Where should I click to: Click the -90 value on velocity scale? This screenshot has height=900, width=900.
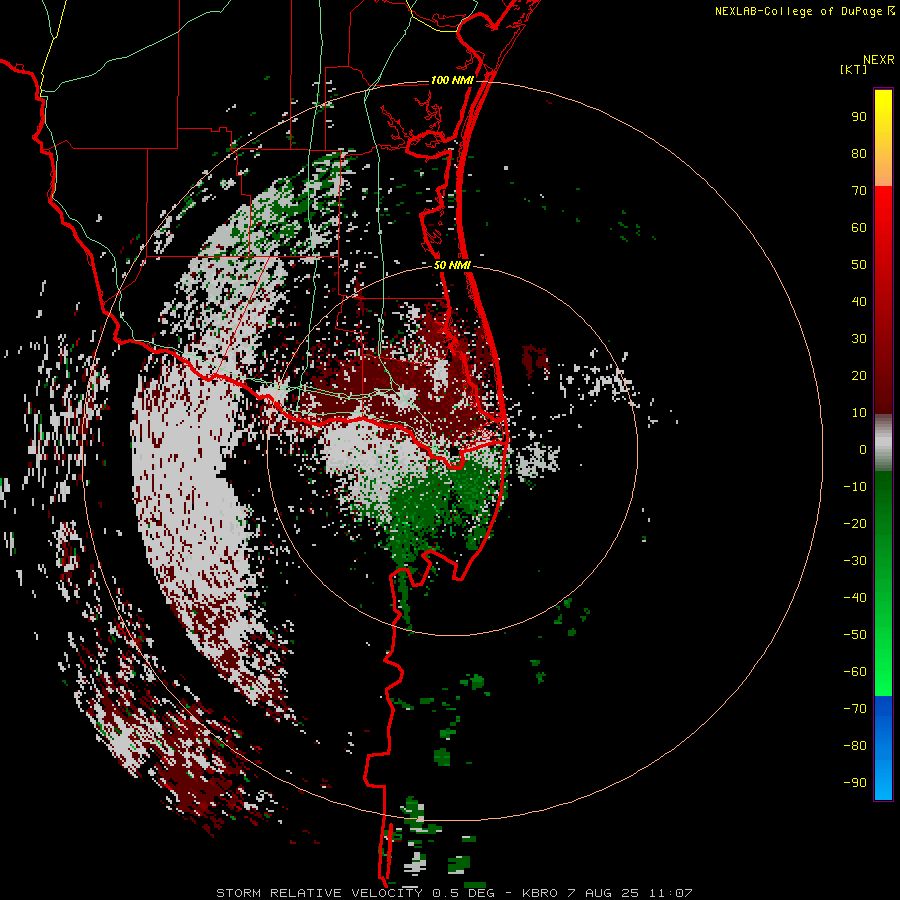pos(855,783)
